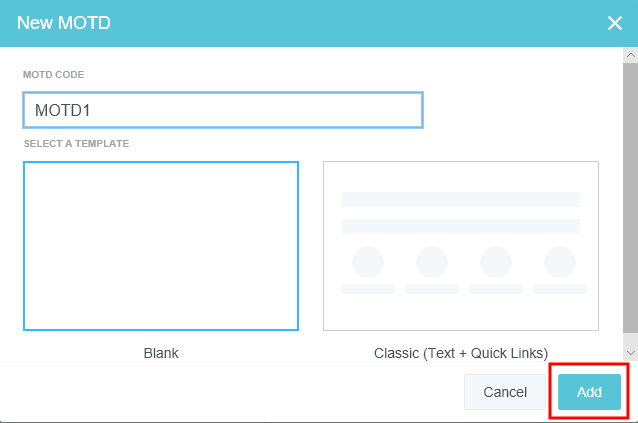Image resolution: width=638 pixels, height=423 pixels.
Task: Close the New MOTD dialog
Action: point(614,23)
